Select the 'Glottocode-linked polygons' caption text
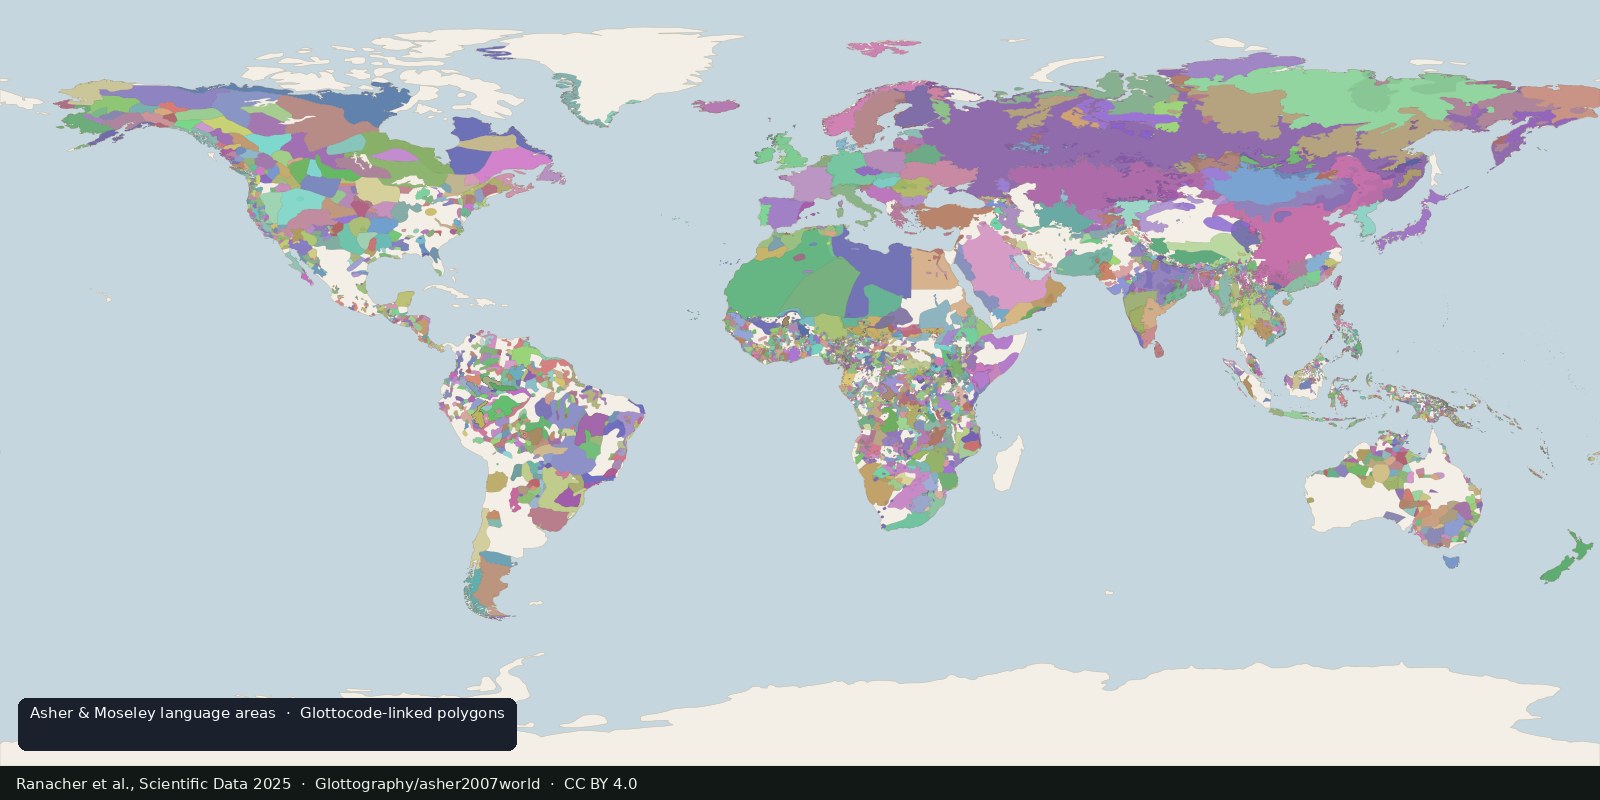 point(402,713)
